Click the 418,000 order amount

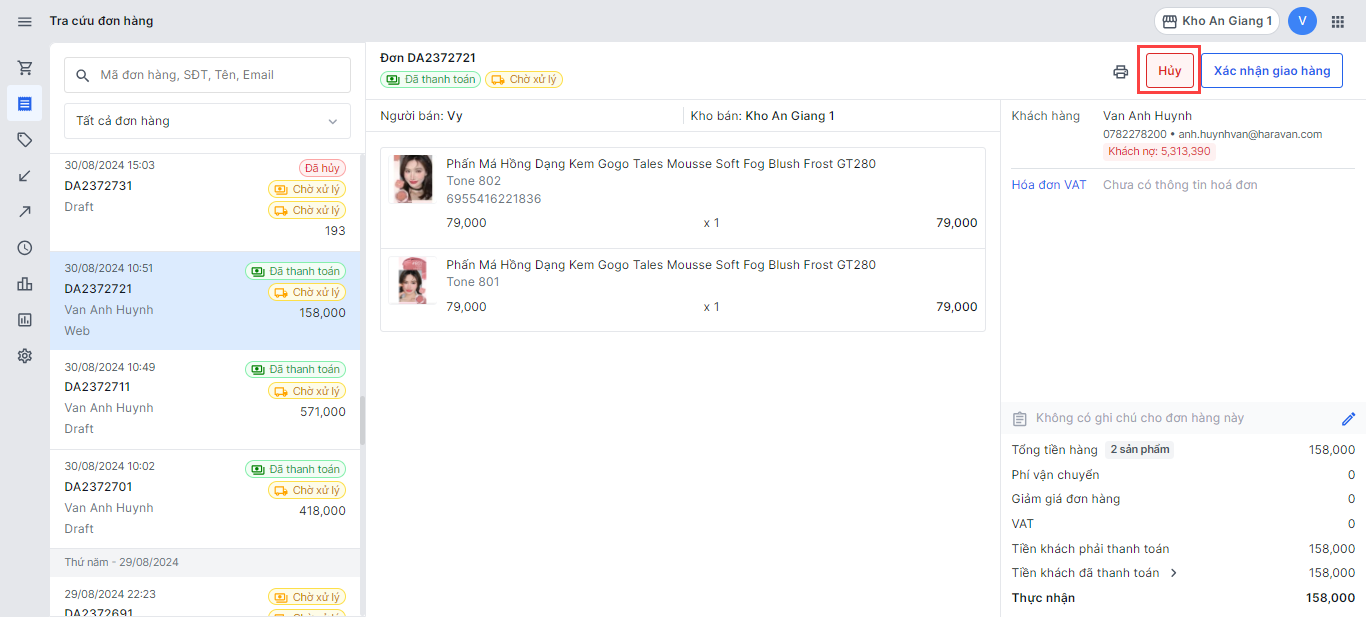click(322, 511)
